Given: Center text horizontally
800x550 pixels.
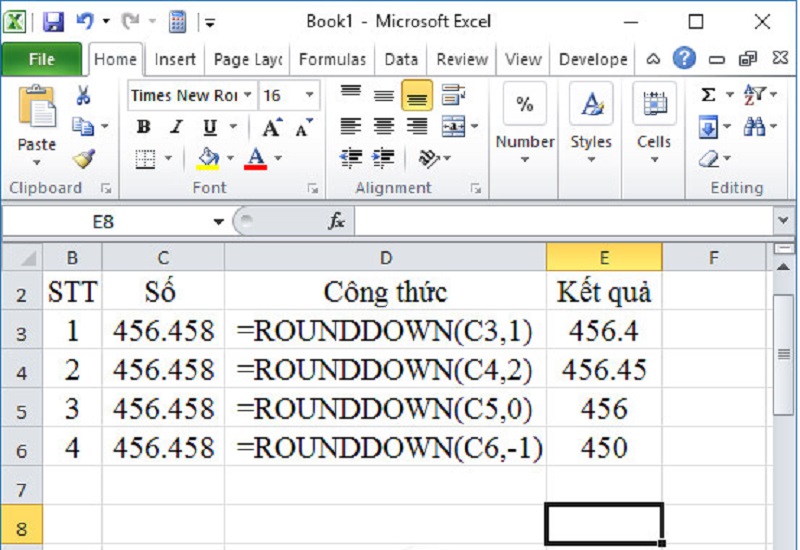Looking at the screenshot, I should pos(384,127).
